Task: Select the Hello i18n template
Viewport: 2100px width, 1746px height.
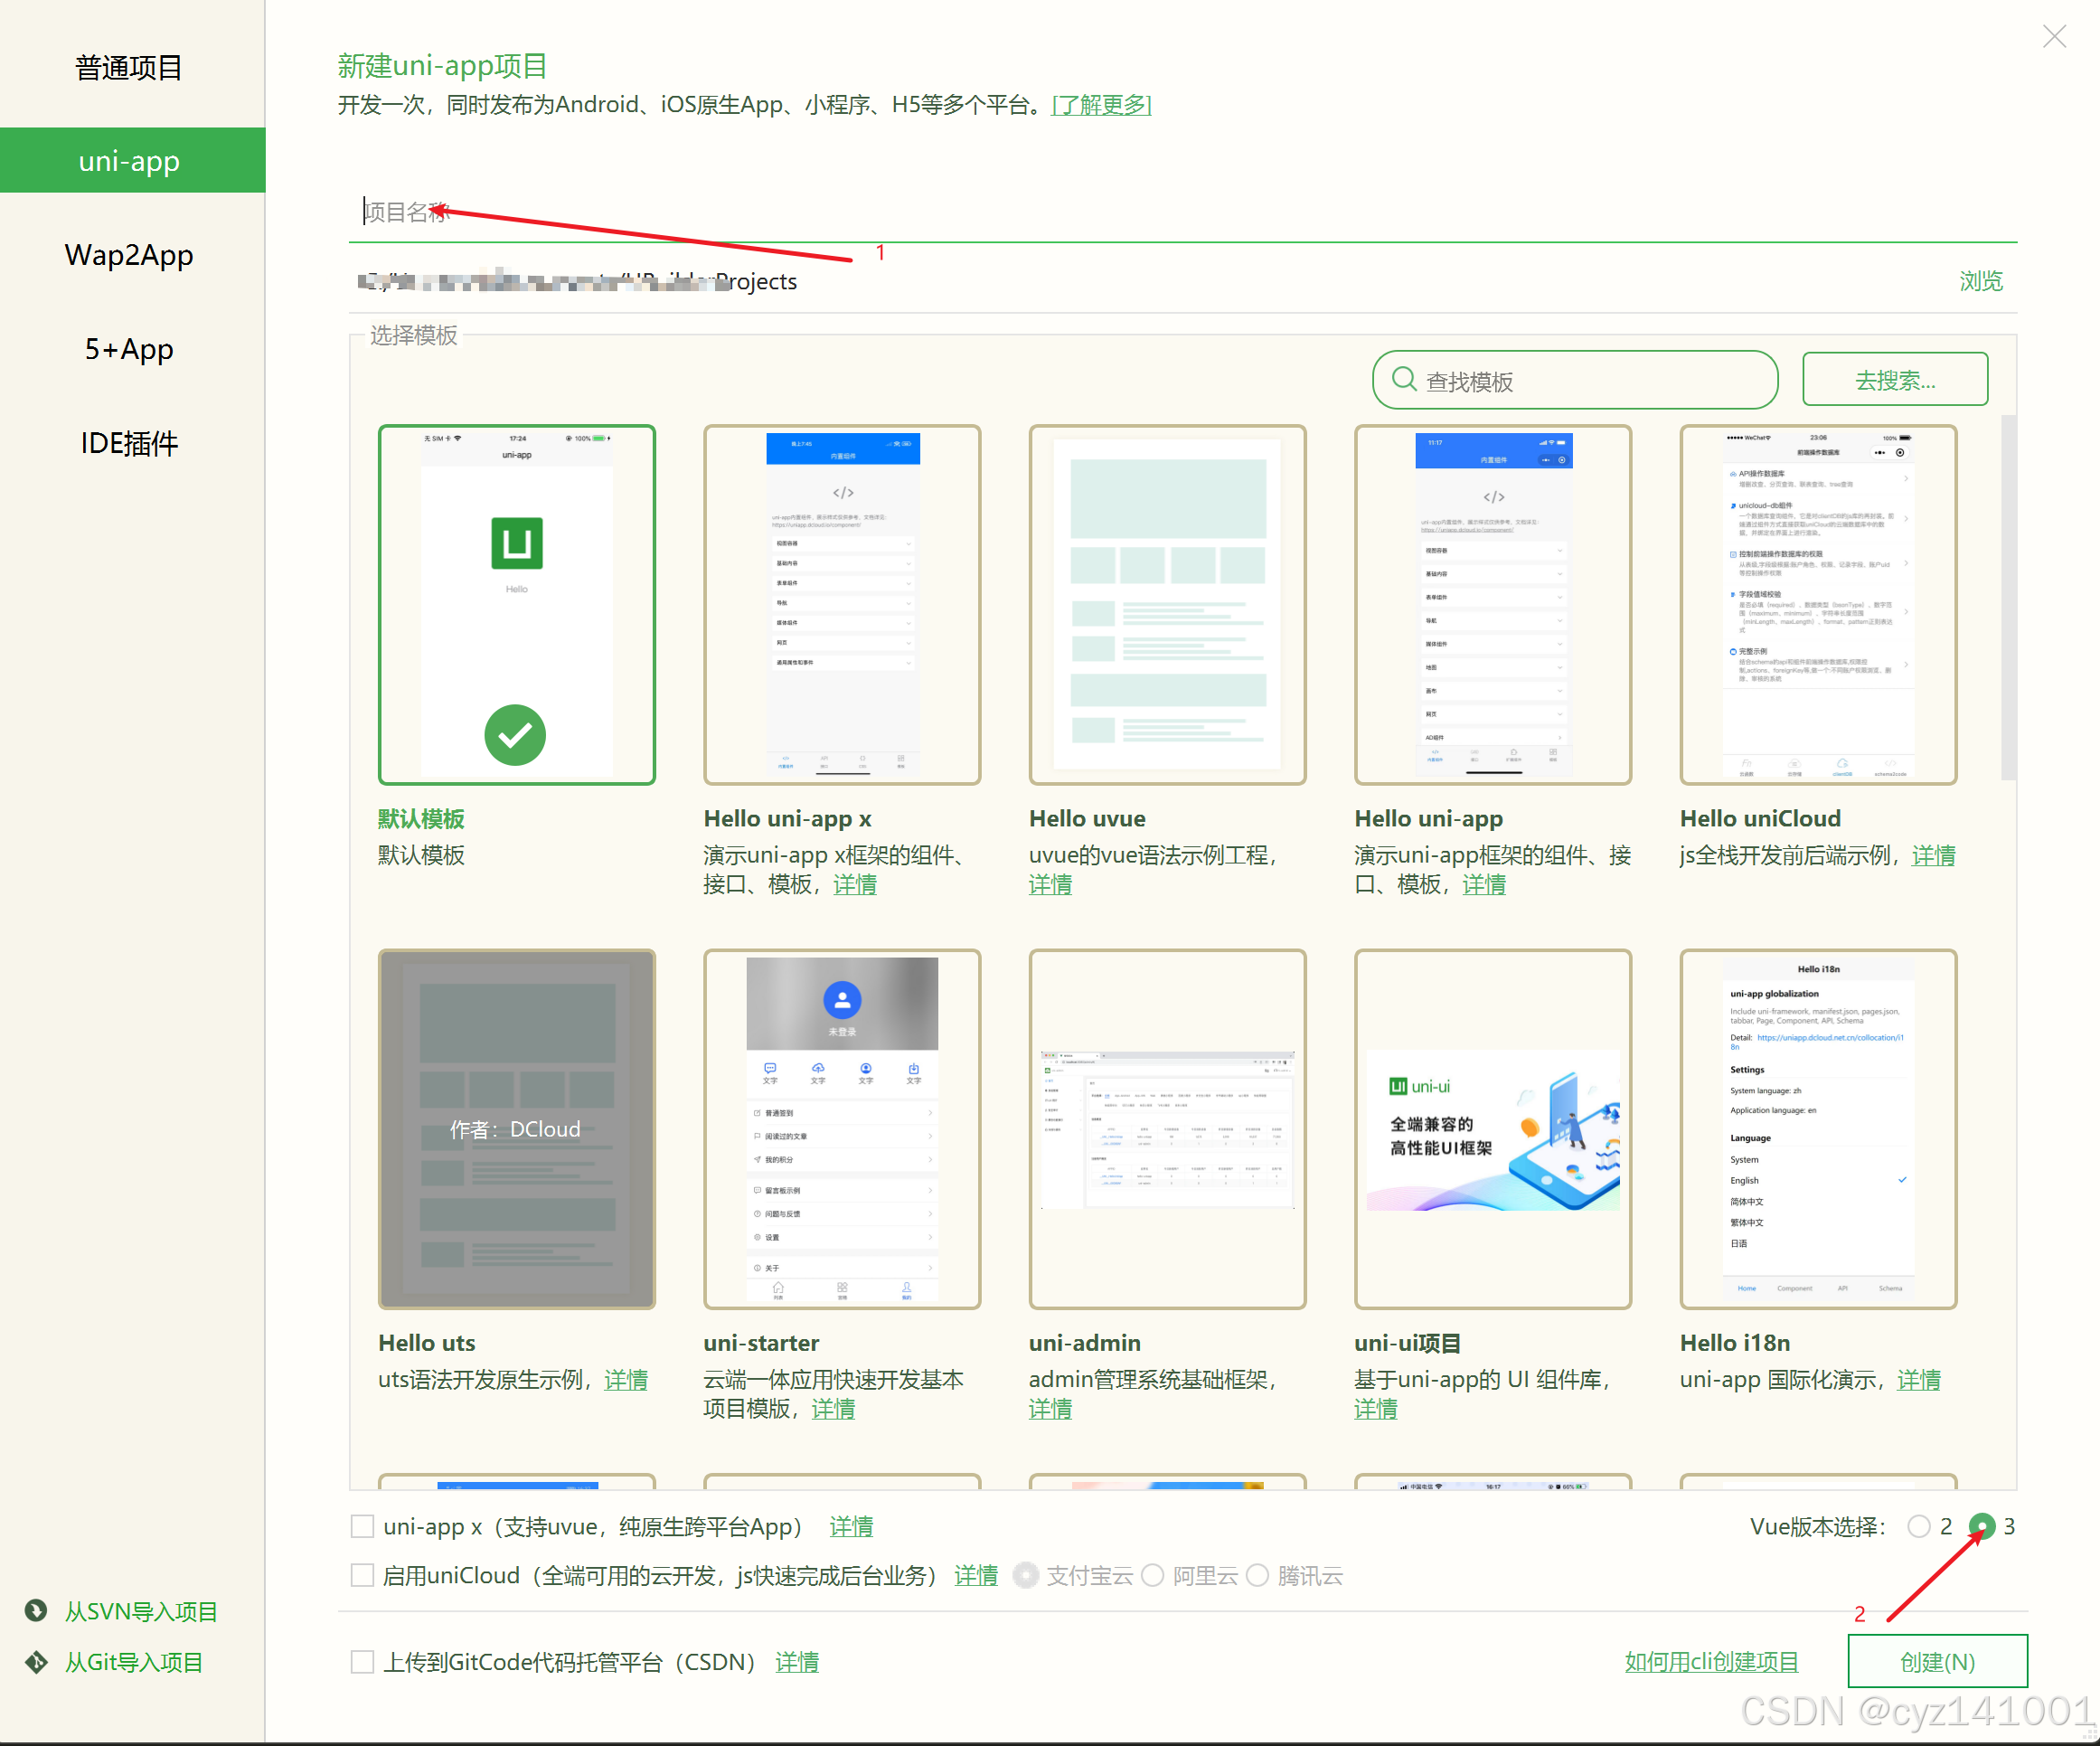Action: tap(1817, 1130)
